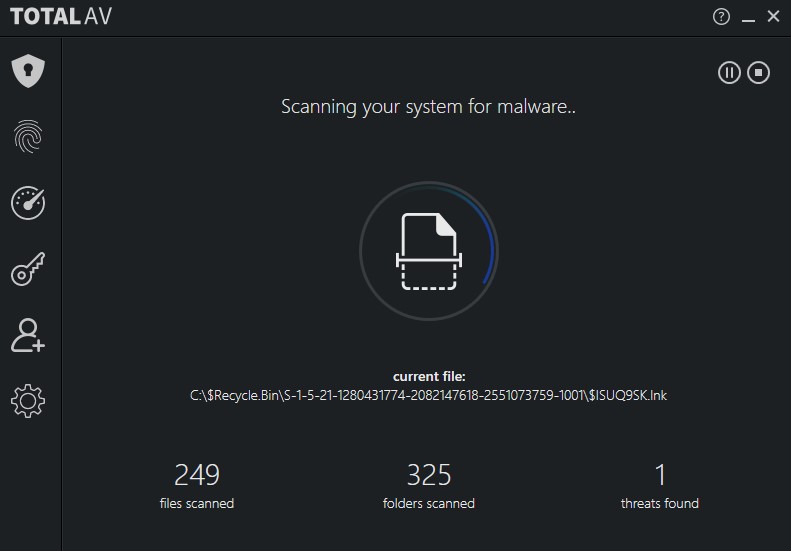791x551 pixels.
Task: Click the 'current file:' label
Action: pos(429,376)
